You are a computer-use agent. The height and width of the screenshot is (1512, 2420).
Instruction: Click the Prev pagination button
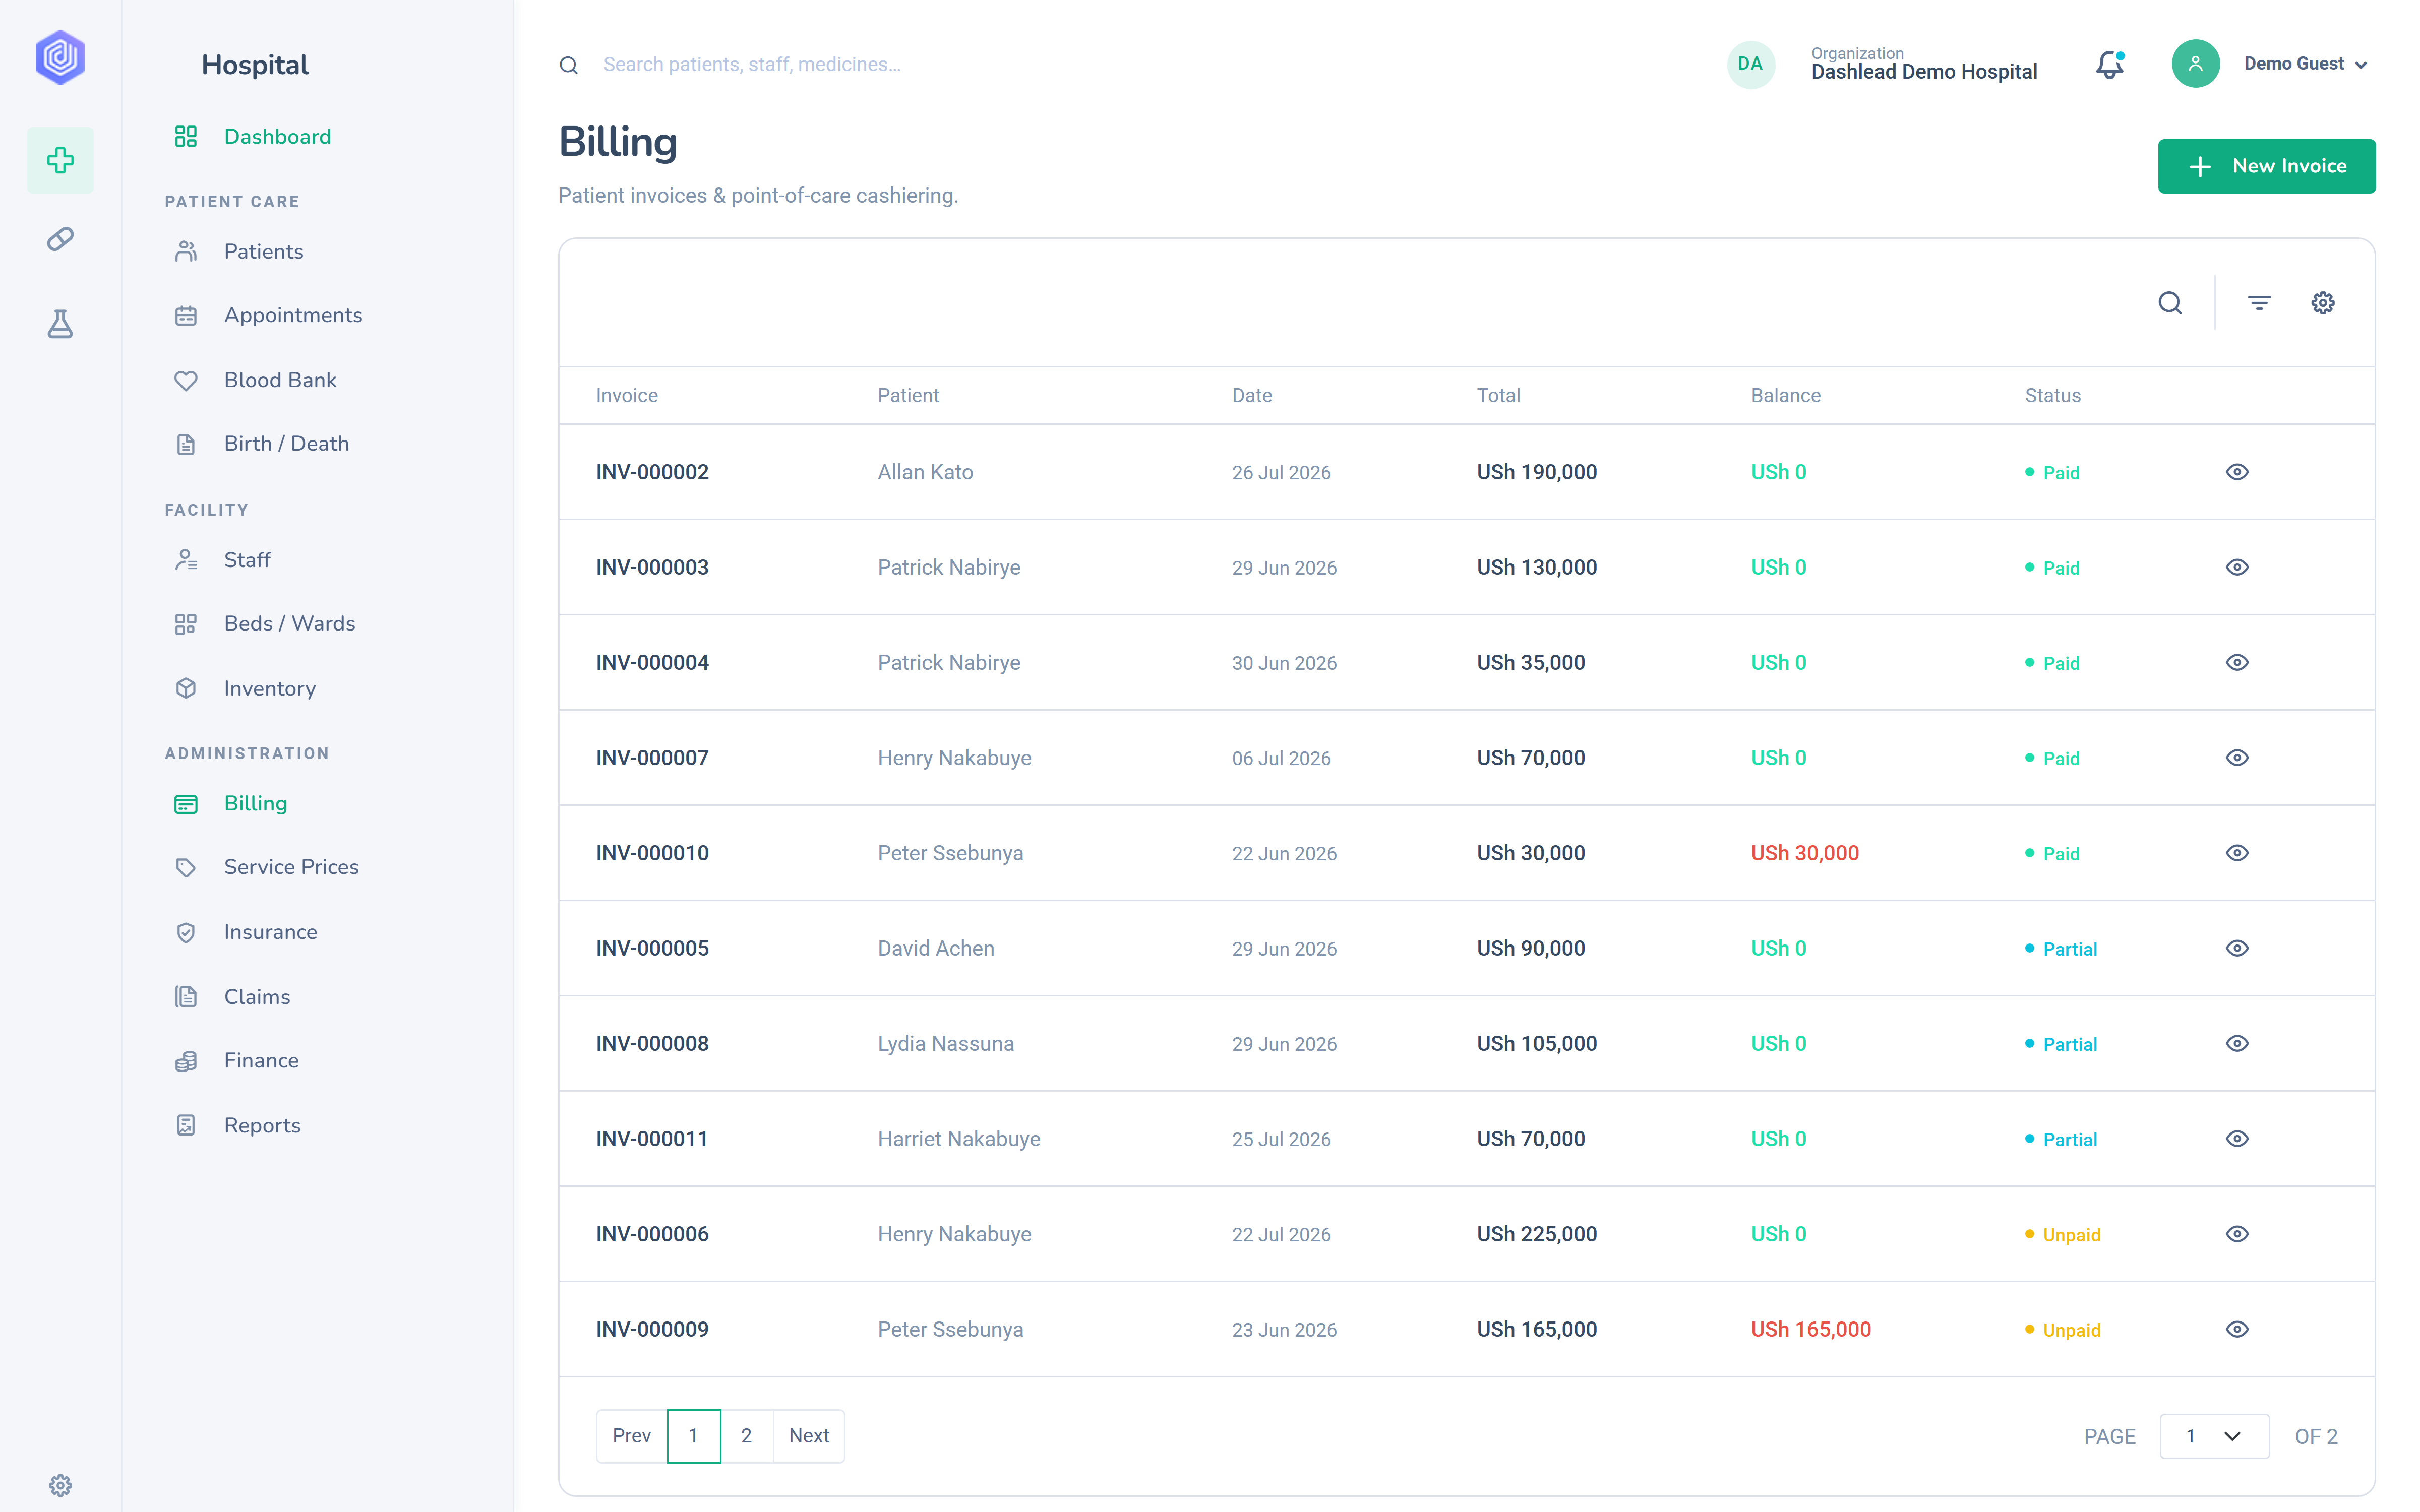631,1436
